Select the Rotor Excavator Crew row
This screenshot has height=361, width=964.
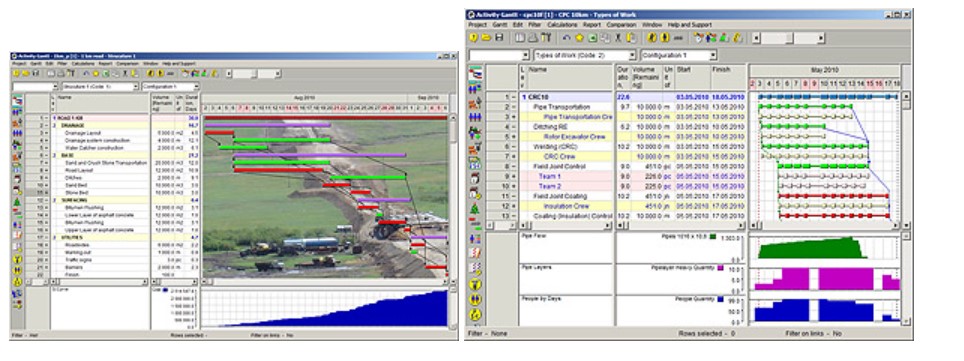point(566,137)
